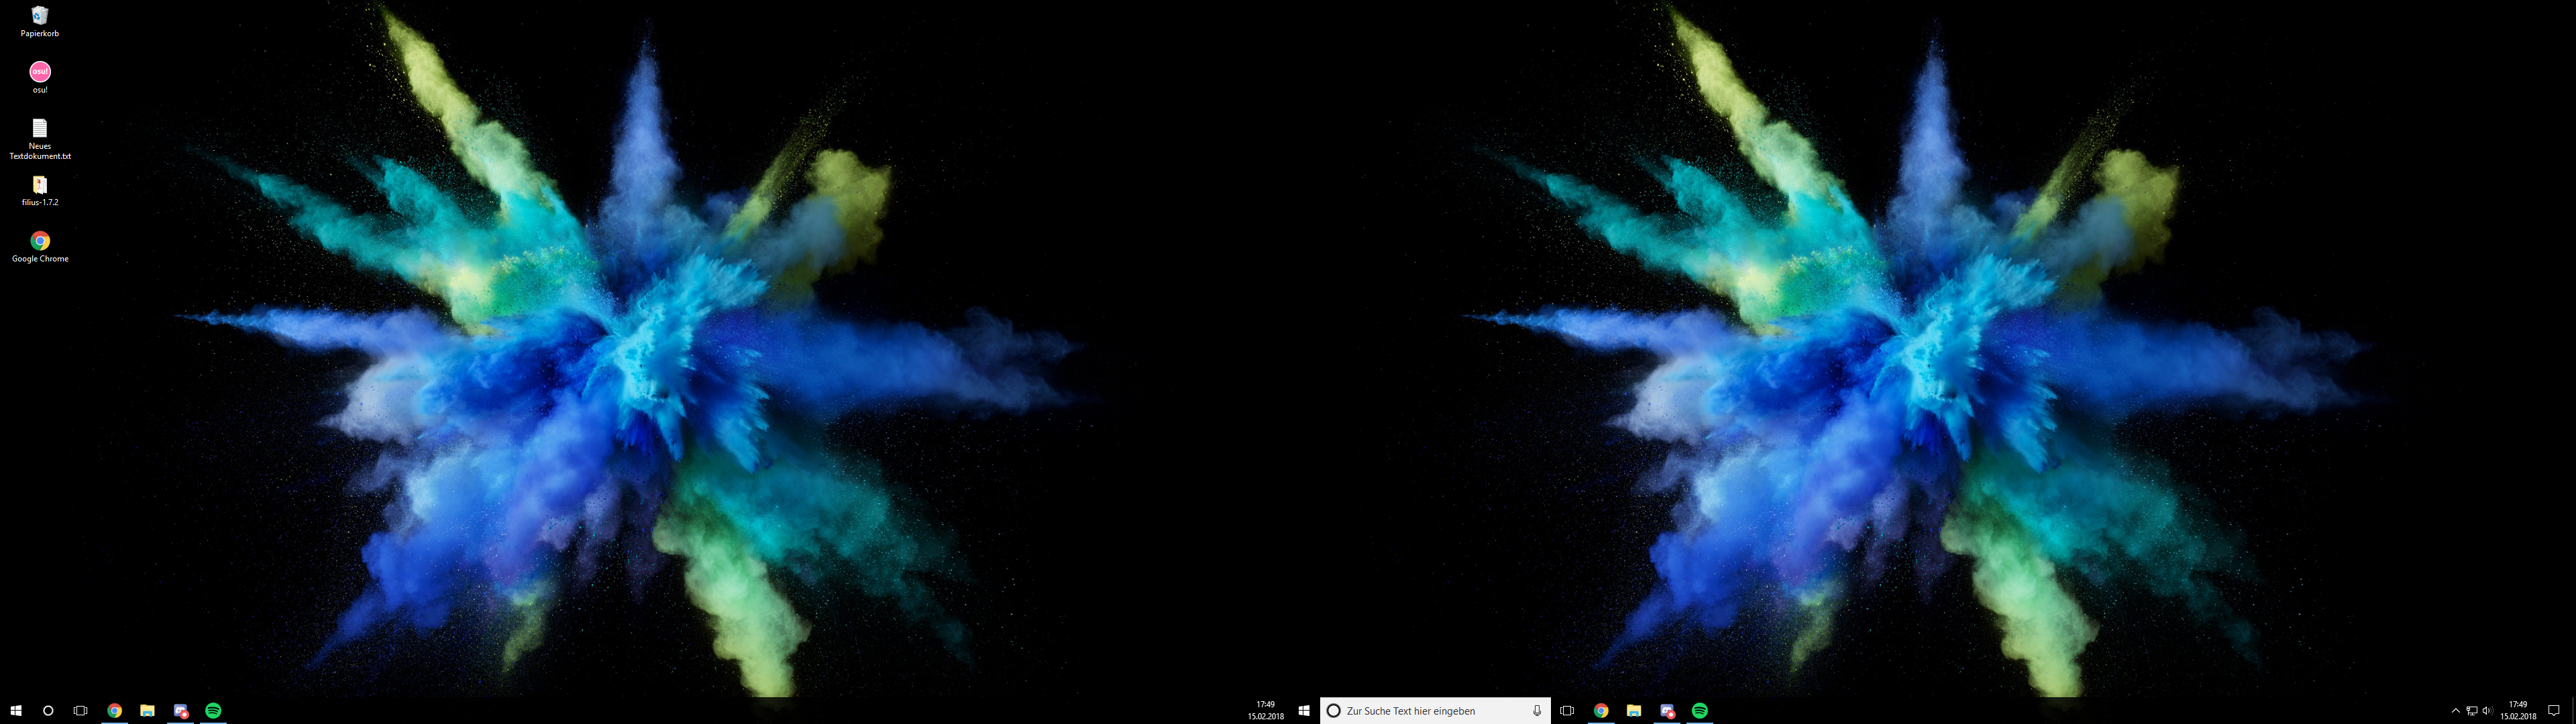Open the Action Center notification icon
Image resolution: width=2576 pixels, height=724 pixels.
(x=2553, y=711)
